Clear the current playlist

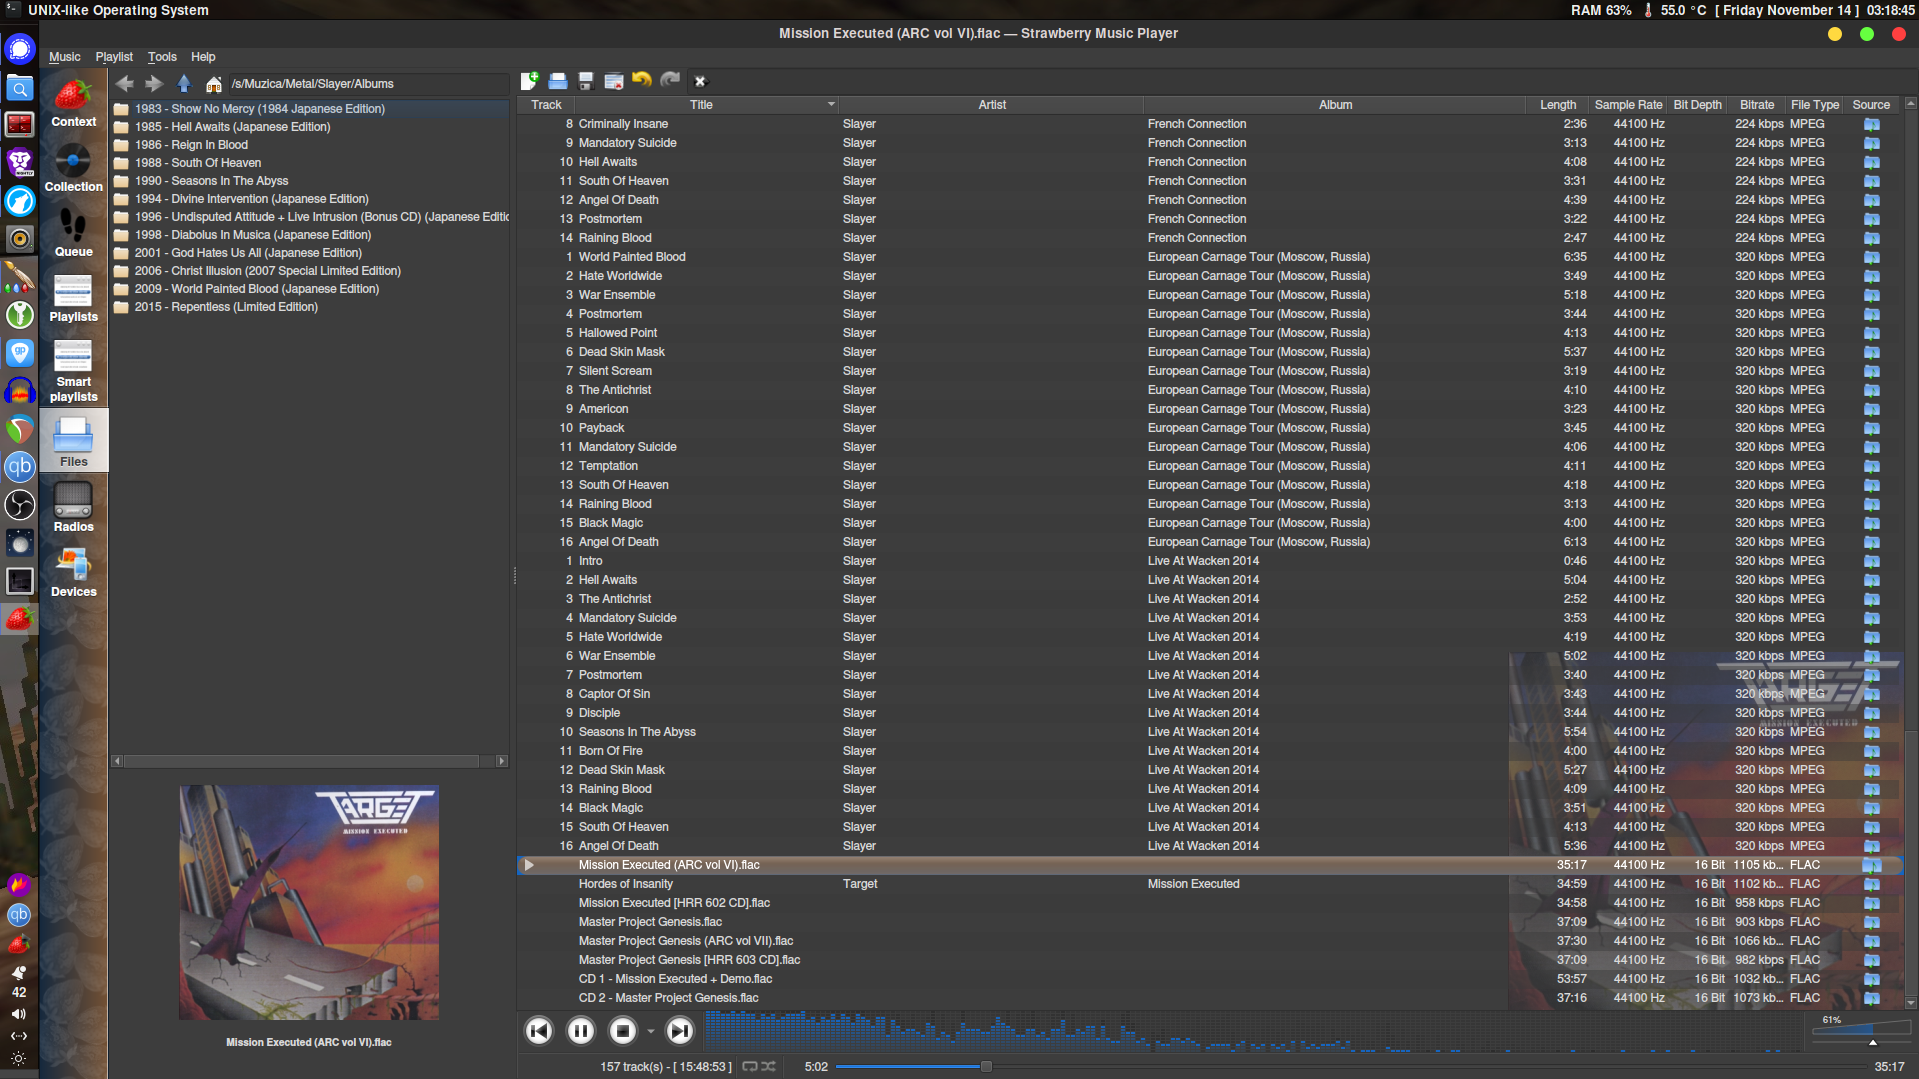[614, 81]
